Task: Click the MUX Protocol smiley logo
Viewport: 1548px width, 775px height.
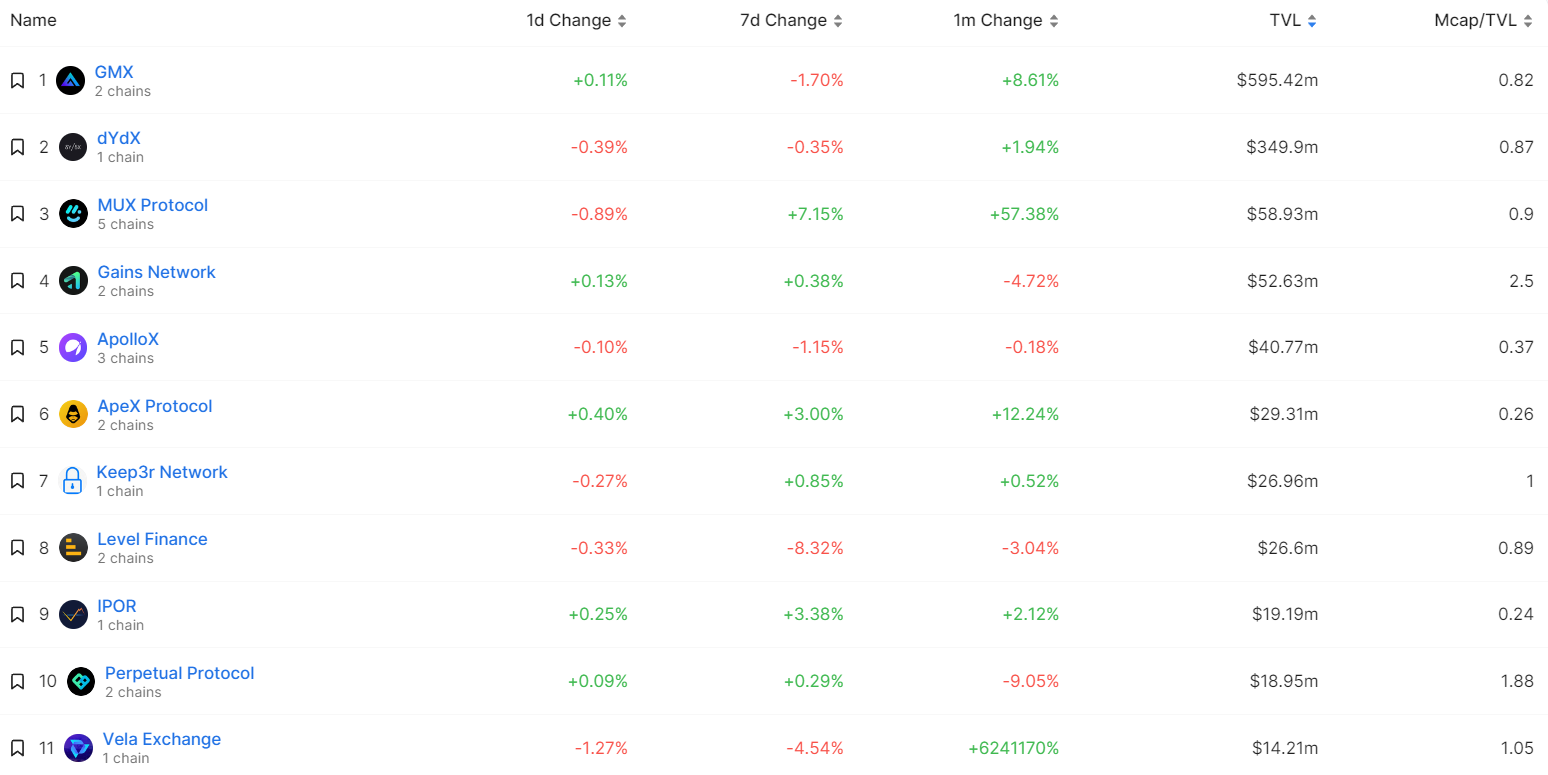Action: point(73,214)
